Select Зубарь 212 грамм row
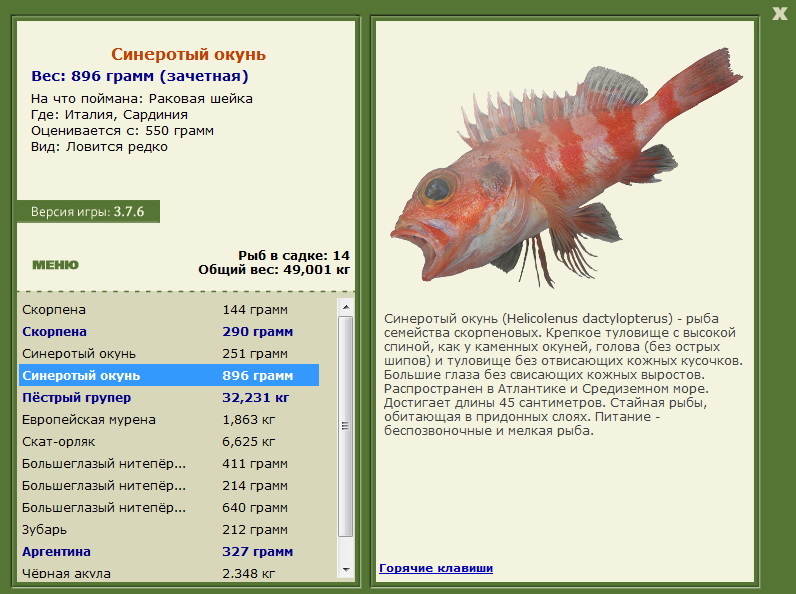 [169, 530]
